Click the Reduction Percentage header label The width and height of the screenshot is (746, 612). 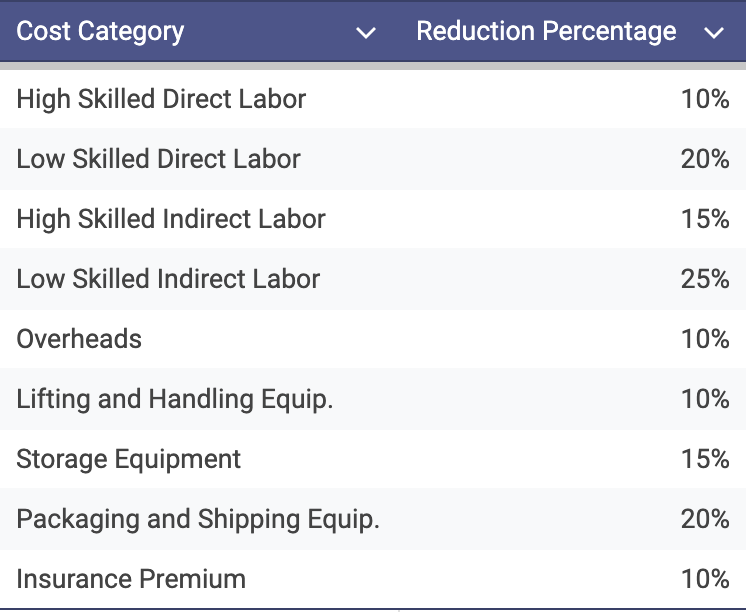coord(546,32)
